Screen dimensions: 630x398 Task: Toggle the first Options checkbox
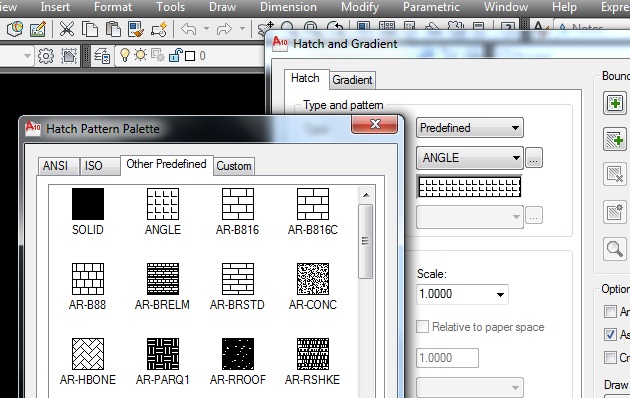click(610, 311)
